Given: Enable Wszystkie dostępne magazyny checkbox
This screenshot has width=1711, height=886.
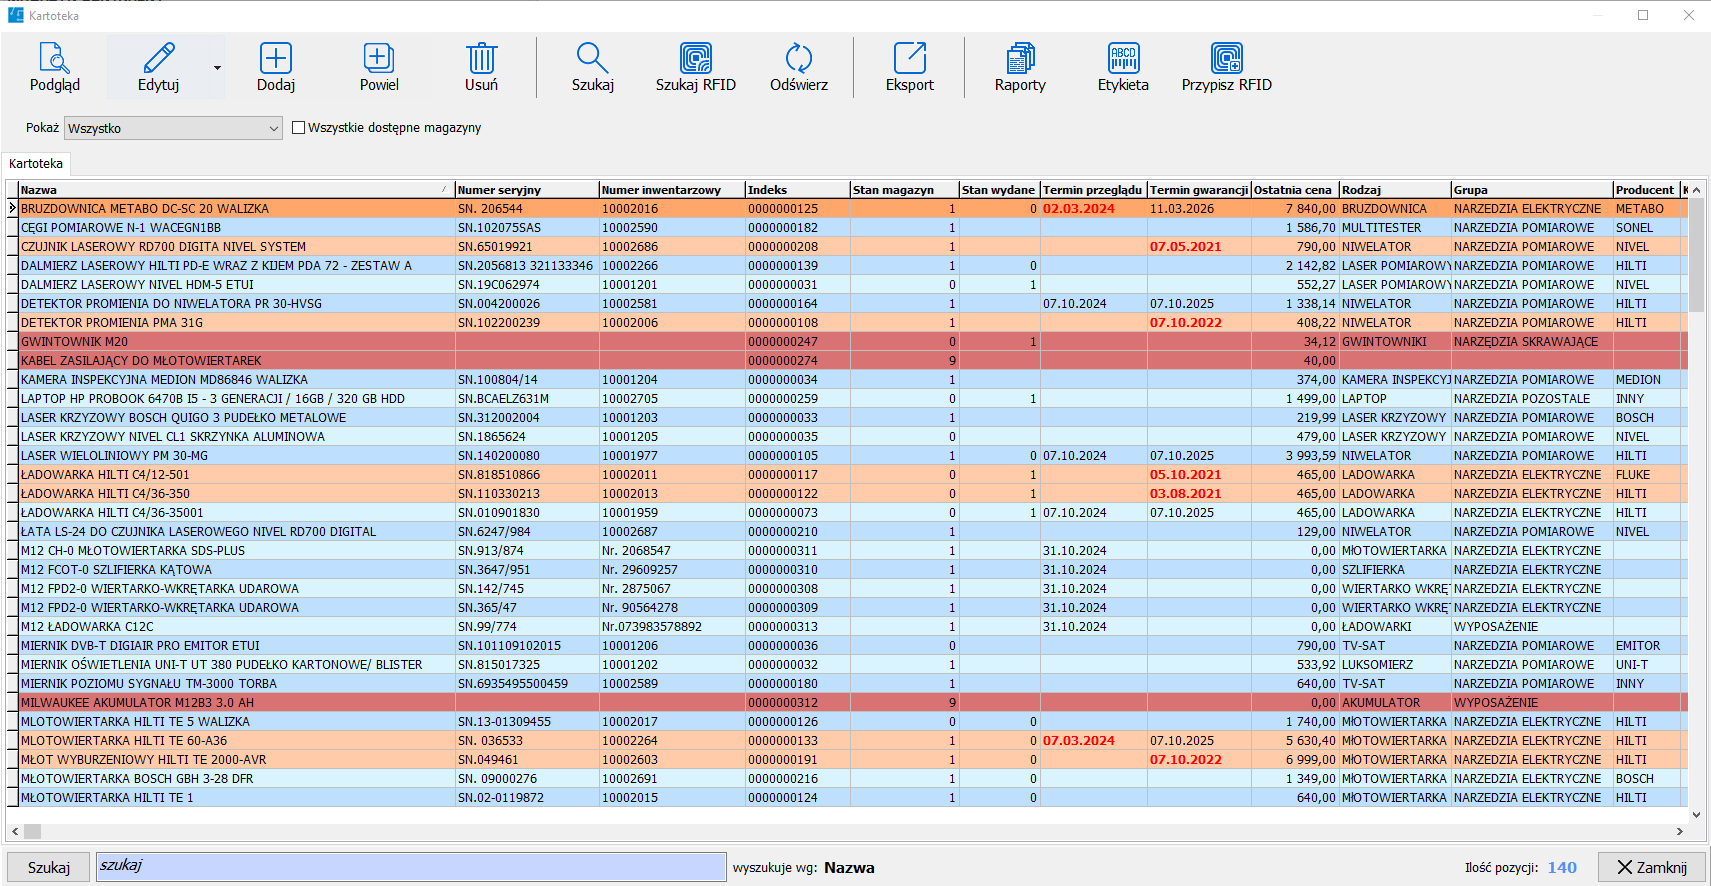Looking at the screenshot, I should pyautogui.click(x=298, y=128).
